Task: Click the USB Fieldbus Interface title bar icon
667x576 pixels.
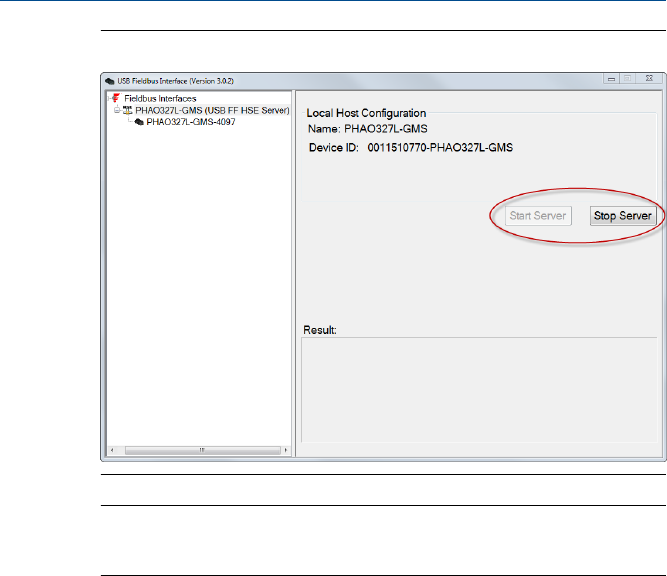Action: 110,81
